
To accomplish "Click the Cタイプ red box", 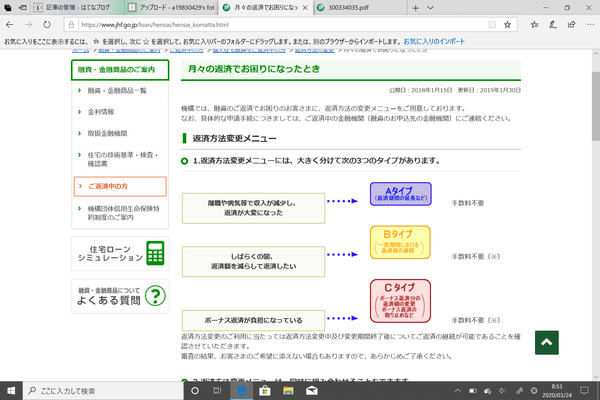I will [400, 301].
